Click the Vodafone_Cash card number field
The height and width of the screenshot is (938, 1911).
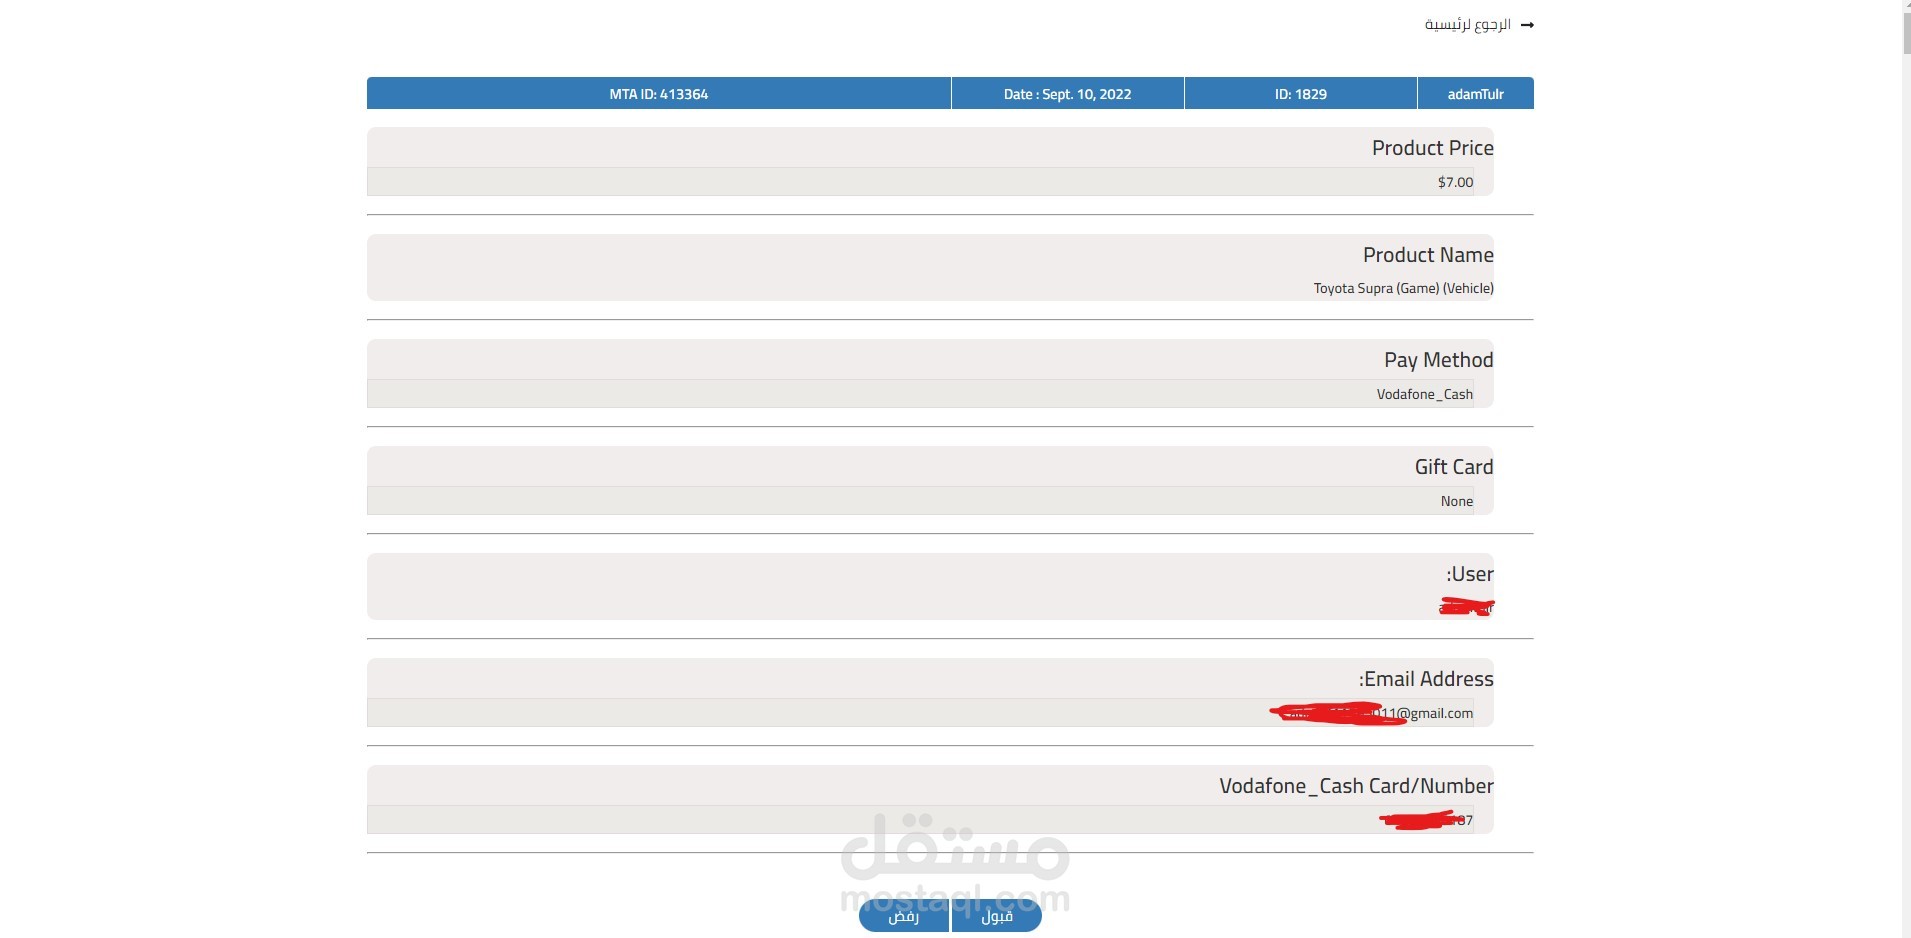click(x=920, y=819)
